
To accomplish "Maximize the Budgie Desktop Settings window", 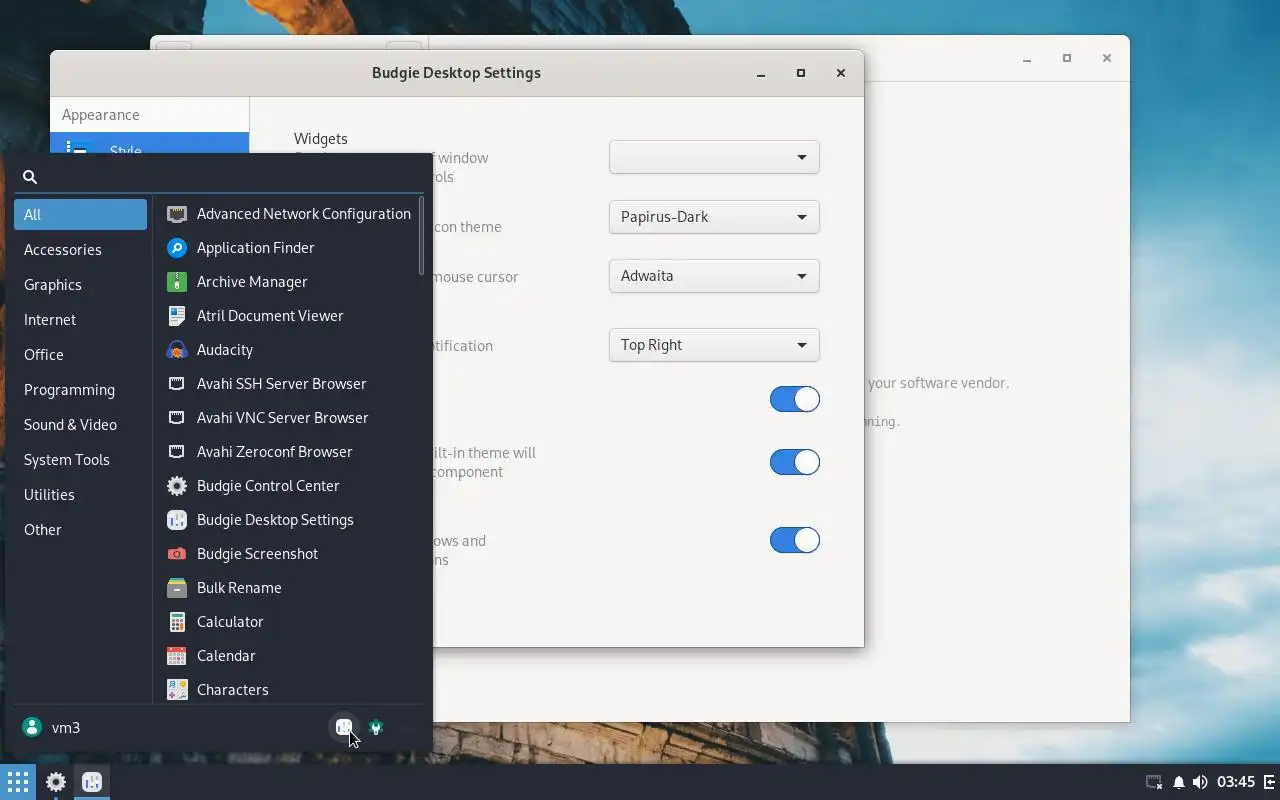I will (x=801, y=73).
